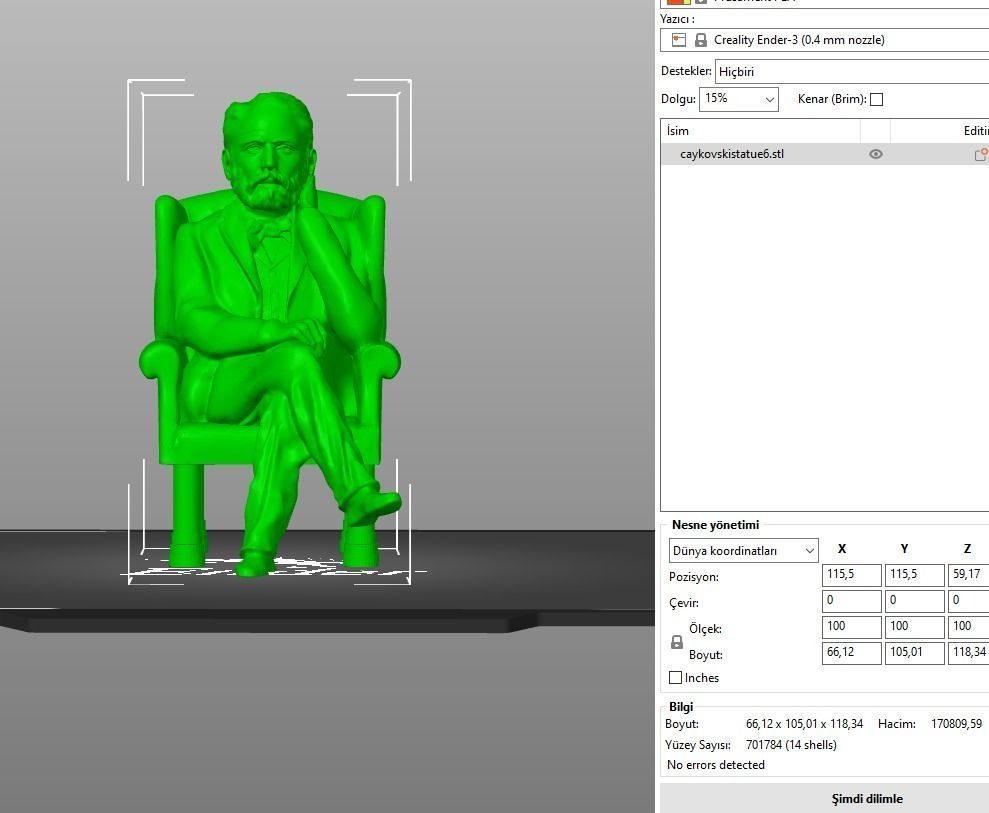Check the Inches checkbox

coord(676,678)
